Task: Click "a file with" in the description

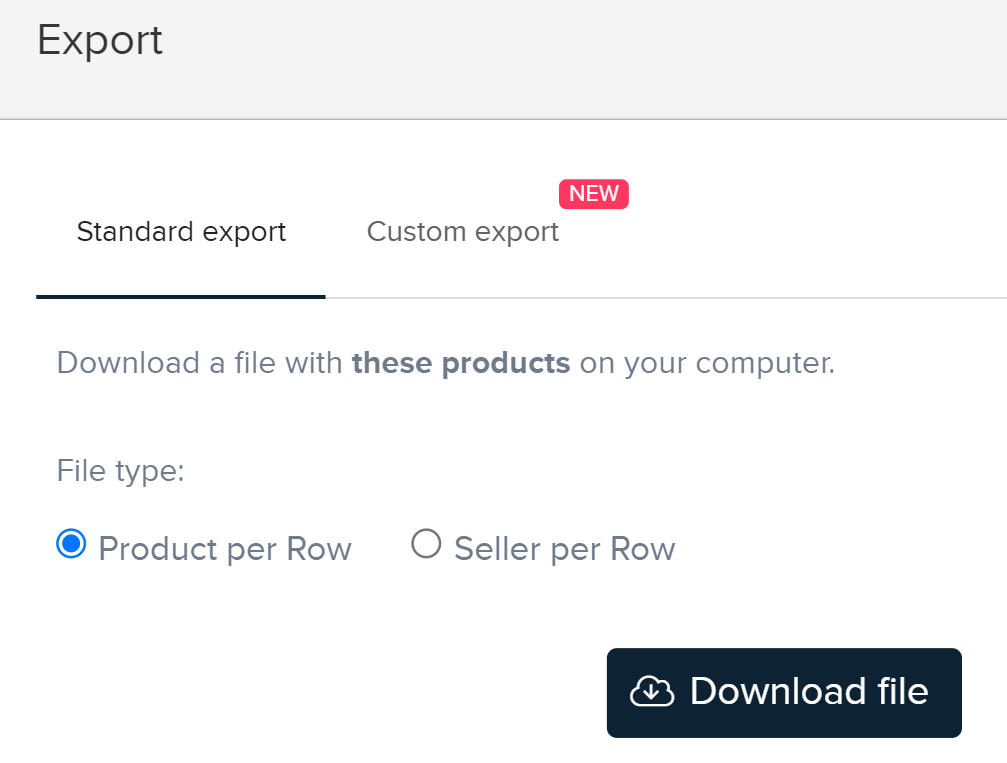Action: pos(275,362)
